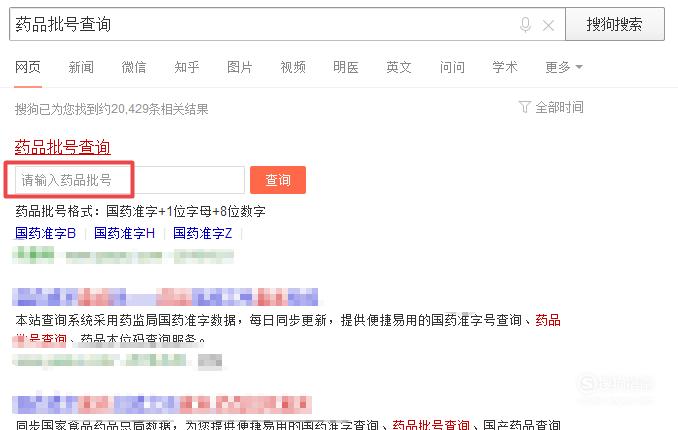The image size is (678, 430).
Task: Click the description starting 本站查询系统采用药监局
Action: 288,329
